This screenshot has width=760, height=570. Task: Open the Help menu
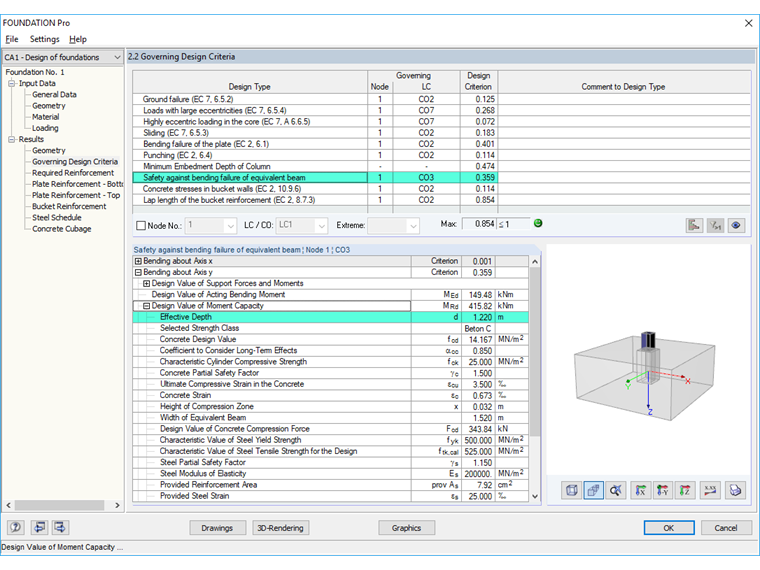pyautogui.click(x=78, y=39)
